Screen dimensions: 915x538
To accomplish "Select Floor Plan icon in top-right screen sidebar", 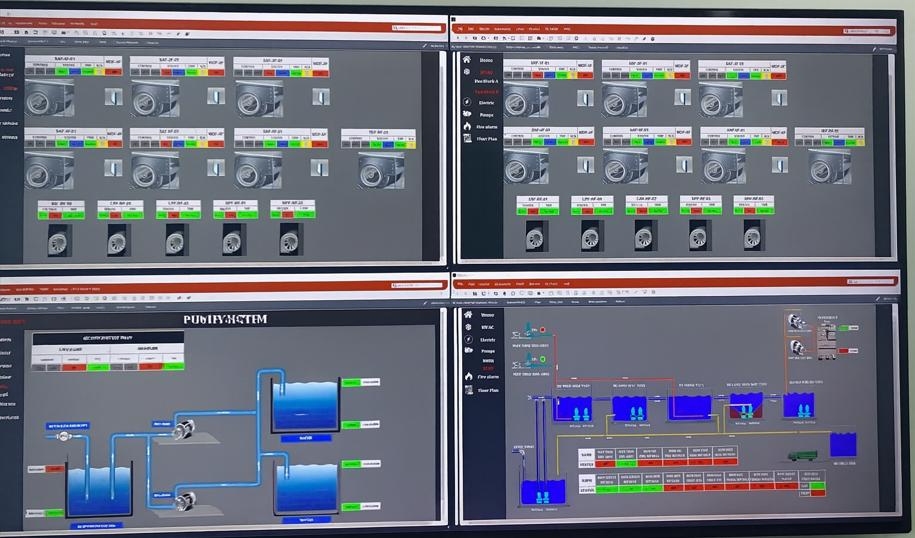I will [x=466, y=139].
